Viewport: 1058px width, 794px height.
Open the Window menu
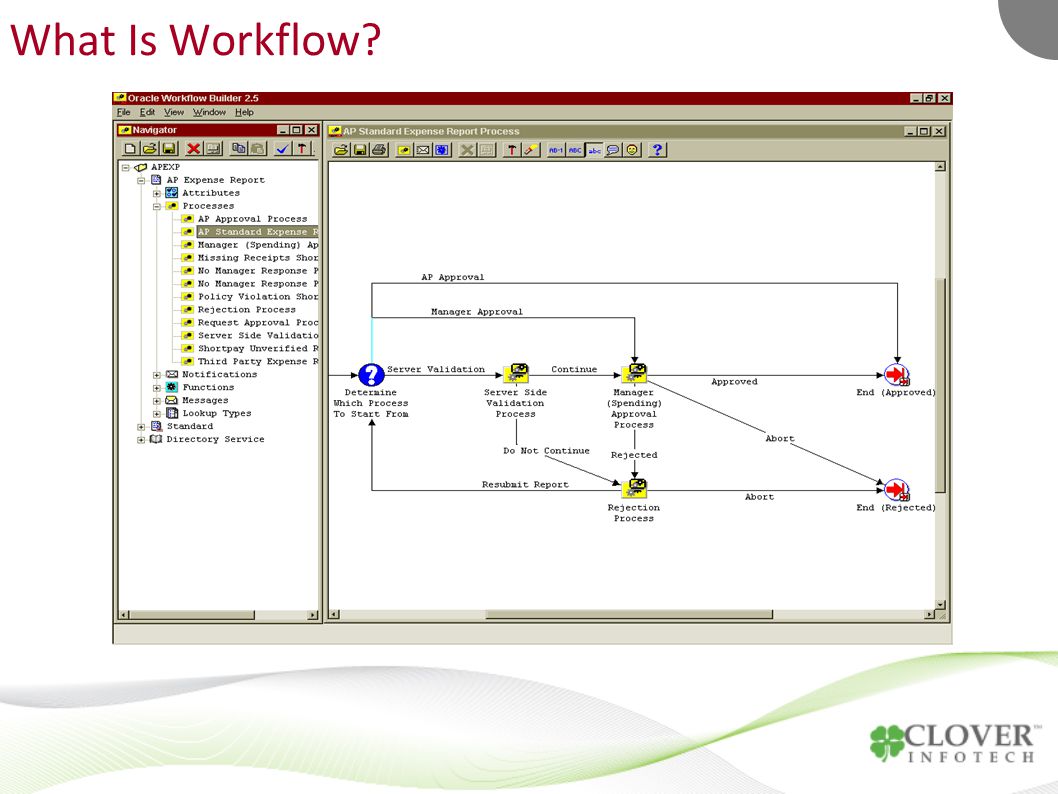209,113
